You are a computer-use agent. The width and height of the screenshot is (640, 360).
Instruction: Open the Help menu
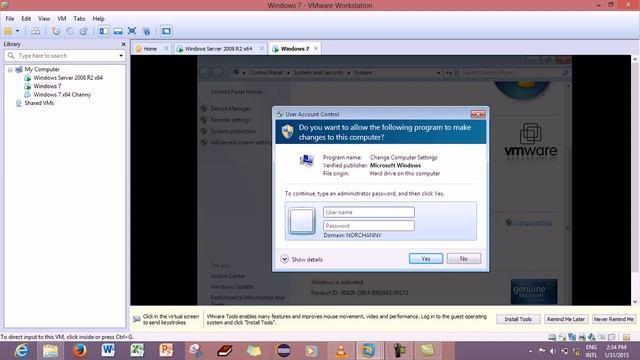click(98, 19)
